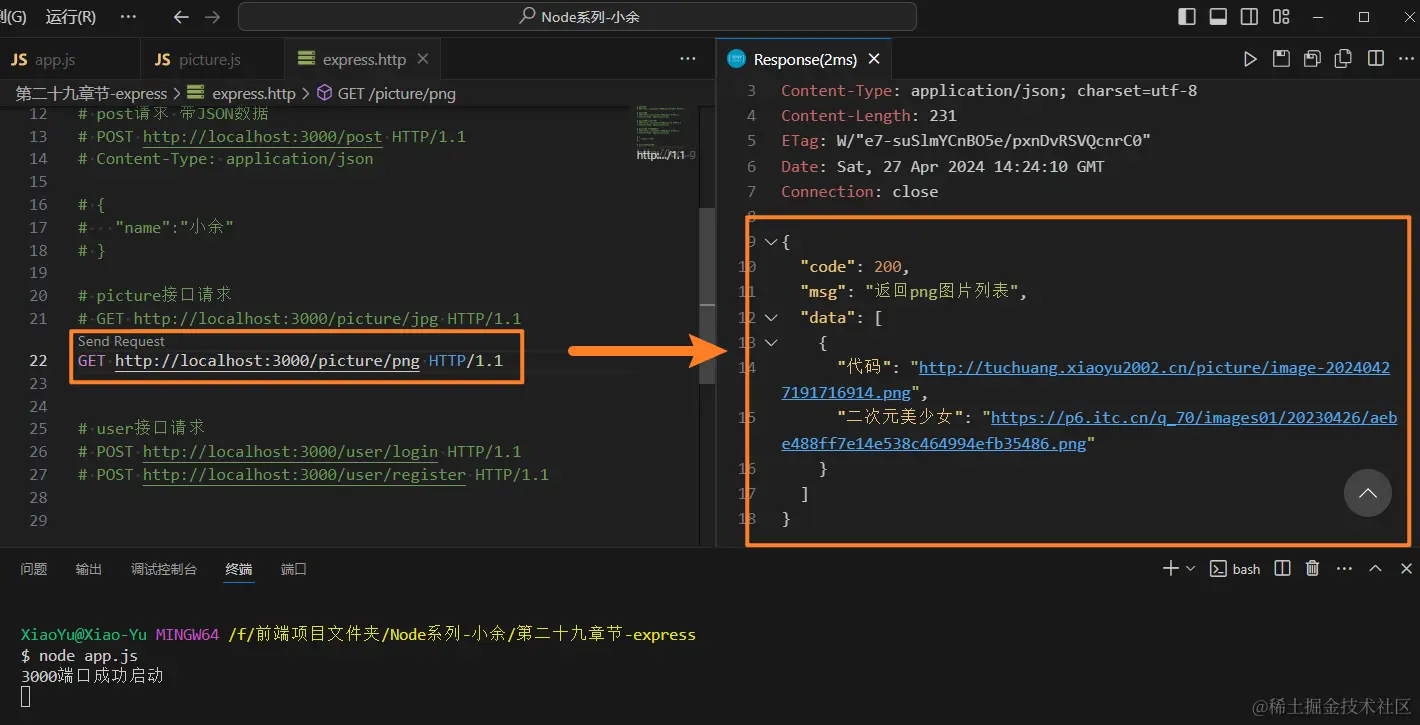Open localhost:3000/user/register link
The width and height of the screenshot is (1420, 725).
[x=304, y=474]
